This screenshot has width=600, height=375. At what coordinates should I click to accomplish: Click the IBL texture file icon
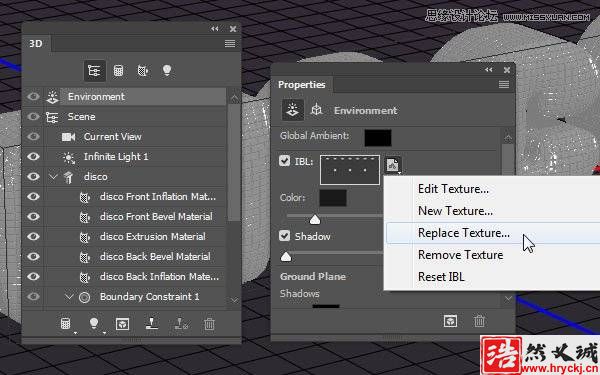[393, 165]
